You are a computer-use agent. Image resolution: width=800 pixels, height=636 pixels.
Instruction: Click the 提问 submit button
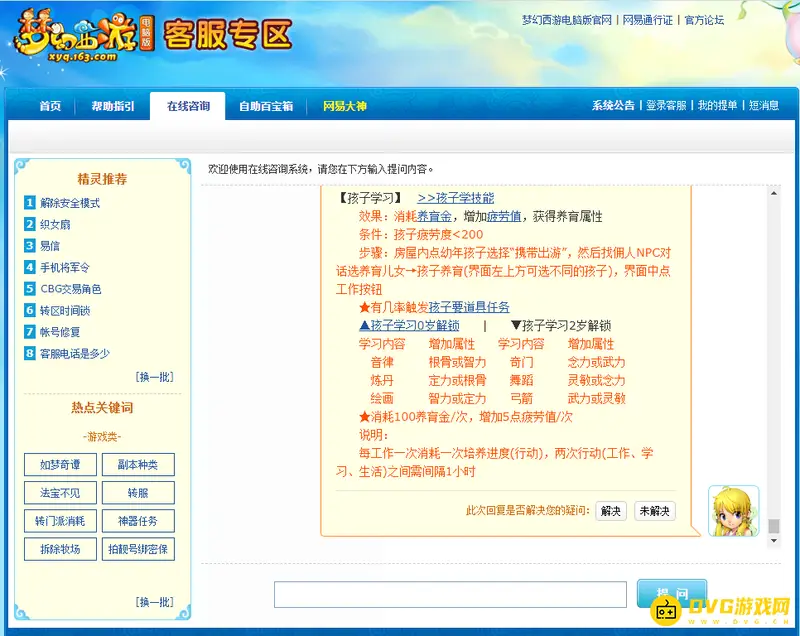pos(672,593)
